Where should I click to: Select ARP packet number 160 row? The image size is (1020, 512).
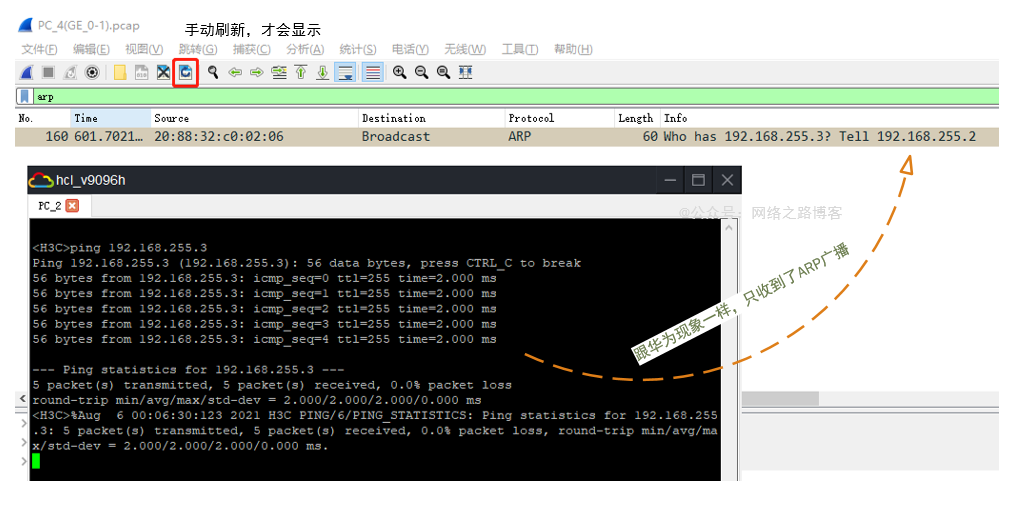(507, 137)
